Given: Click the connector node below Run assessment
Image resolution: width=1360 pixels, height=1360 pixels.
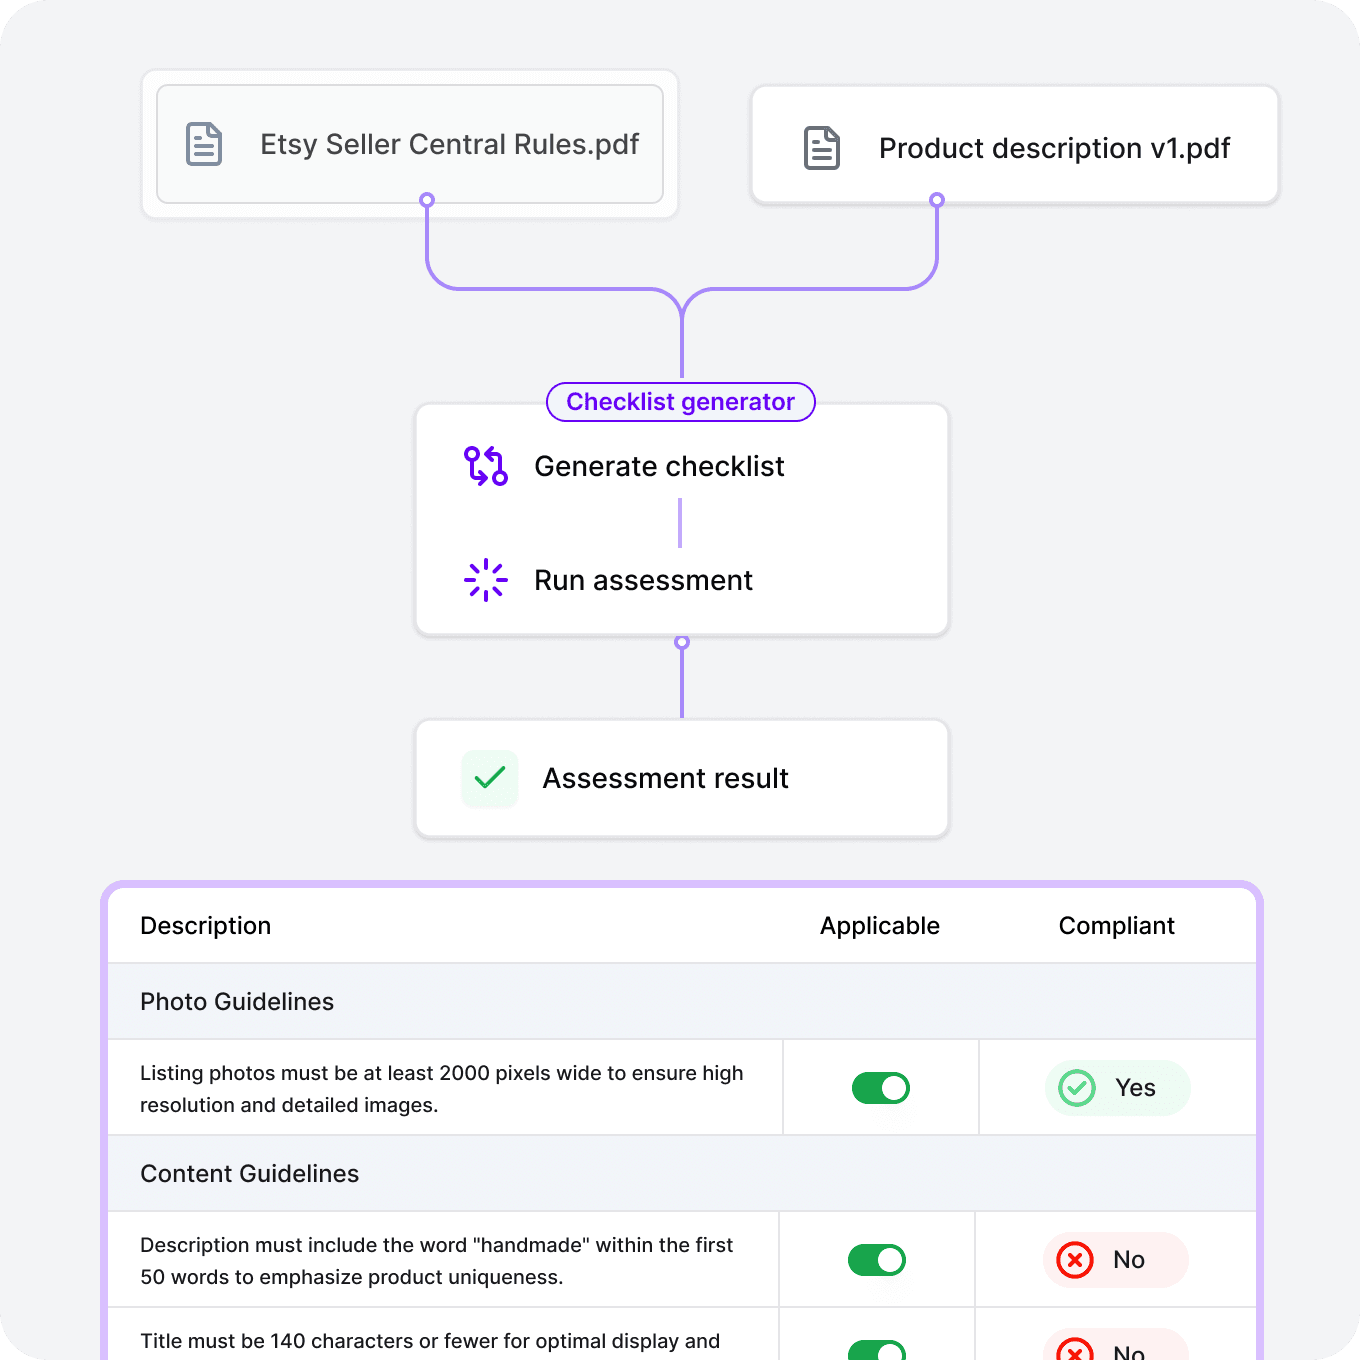Looking at the screenshot, I should click(681, 641).
